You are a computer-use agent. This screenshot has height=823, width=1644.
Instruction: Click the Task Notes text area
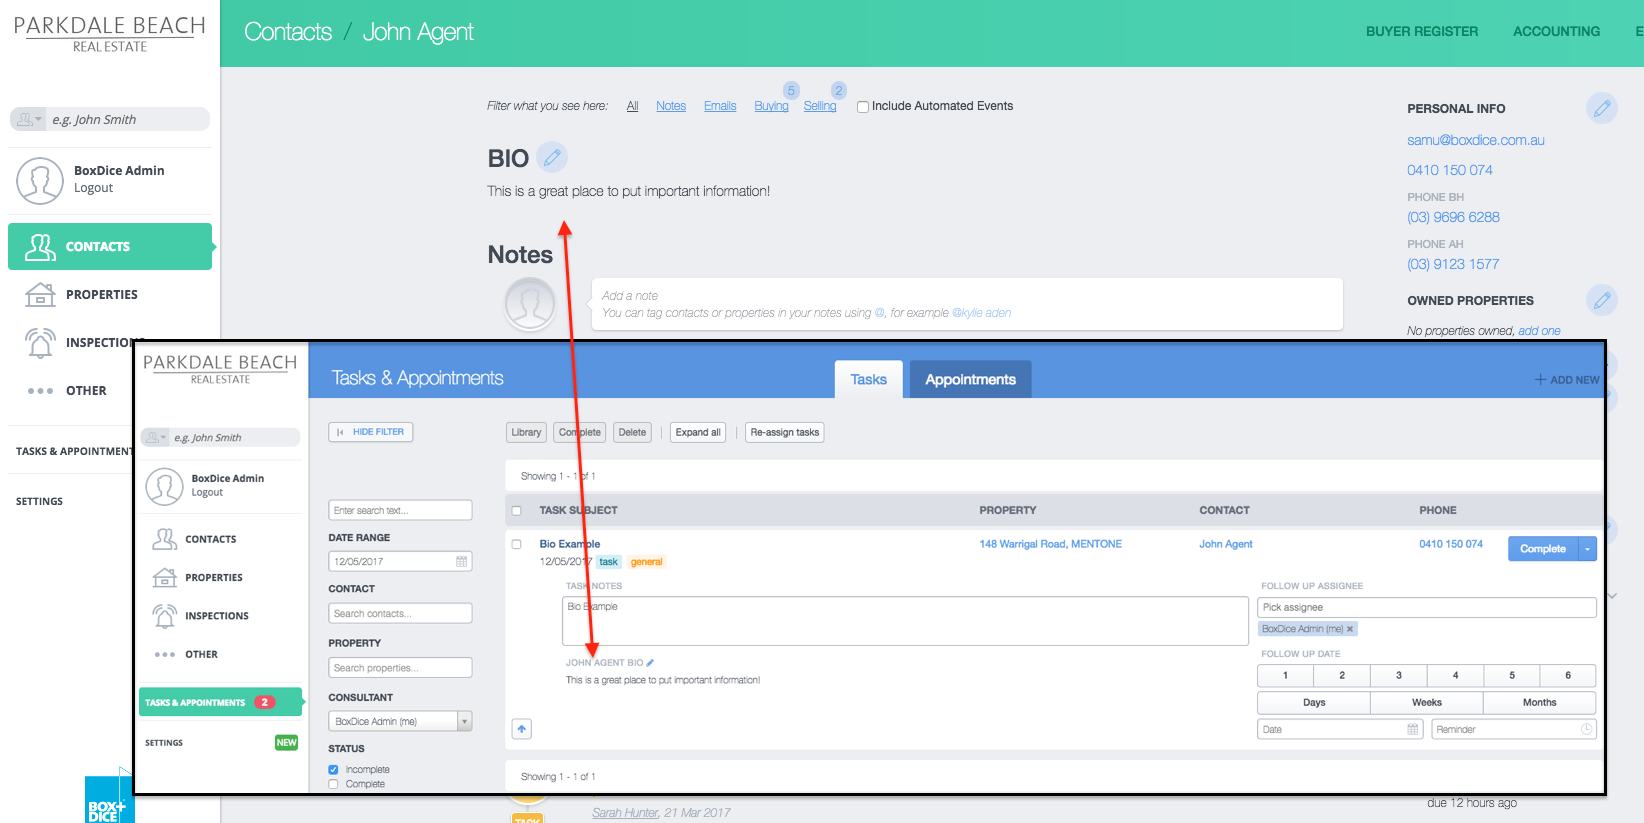[x=905, y=621]
